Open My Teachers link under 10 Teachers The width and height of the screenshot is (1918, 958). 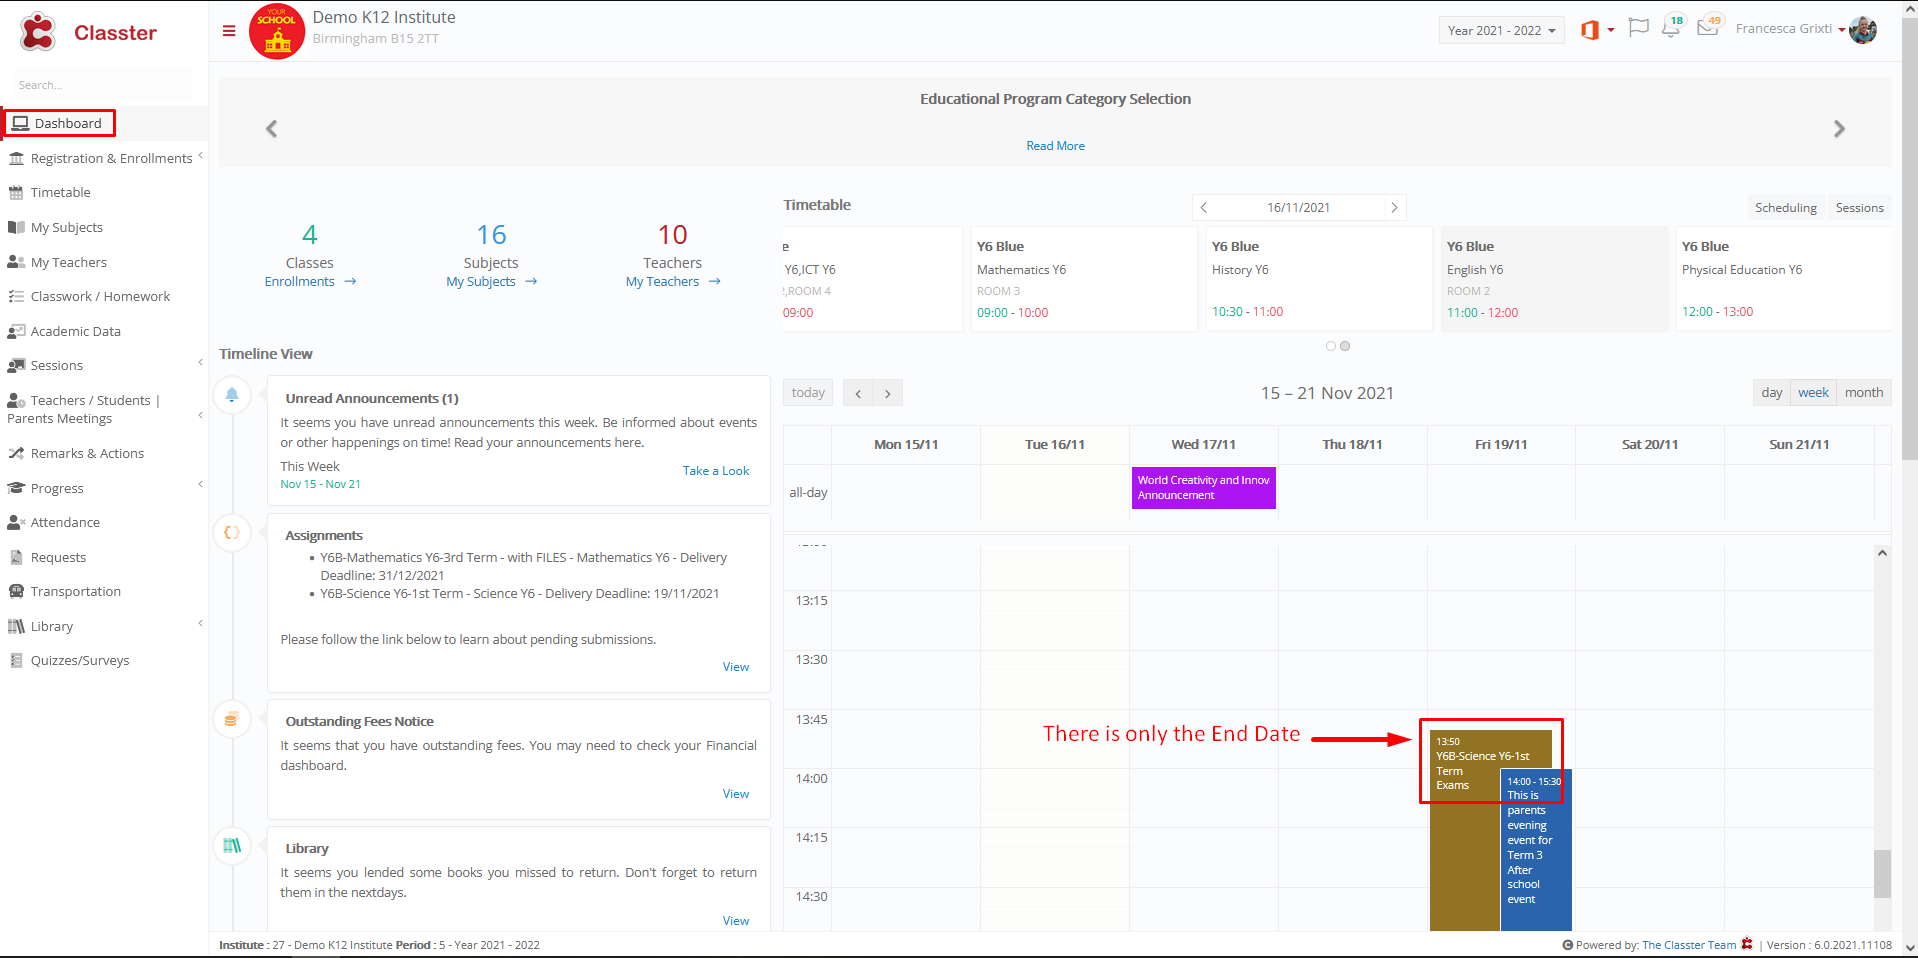point(673,282)
